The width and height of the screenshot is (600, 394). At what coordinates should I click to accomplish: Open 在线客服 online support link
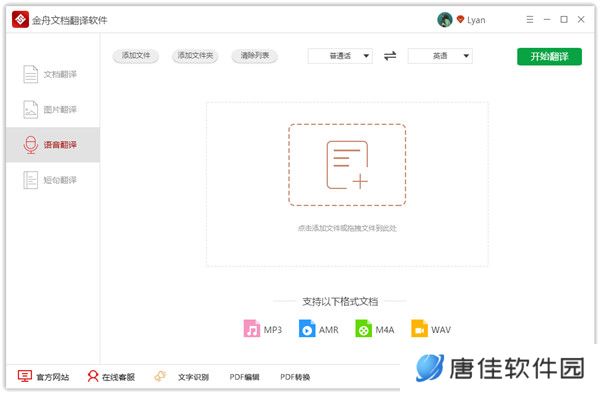118,377
